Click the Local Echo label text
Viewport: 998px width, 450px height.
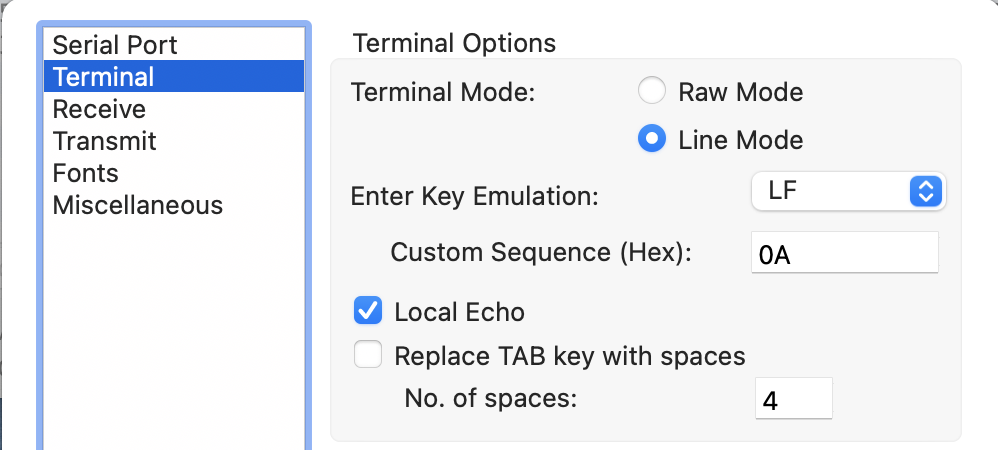click(459, 312)
